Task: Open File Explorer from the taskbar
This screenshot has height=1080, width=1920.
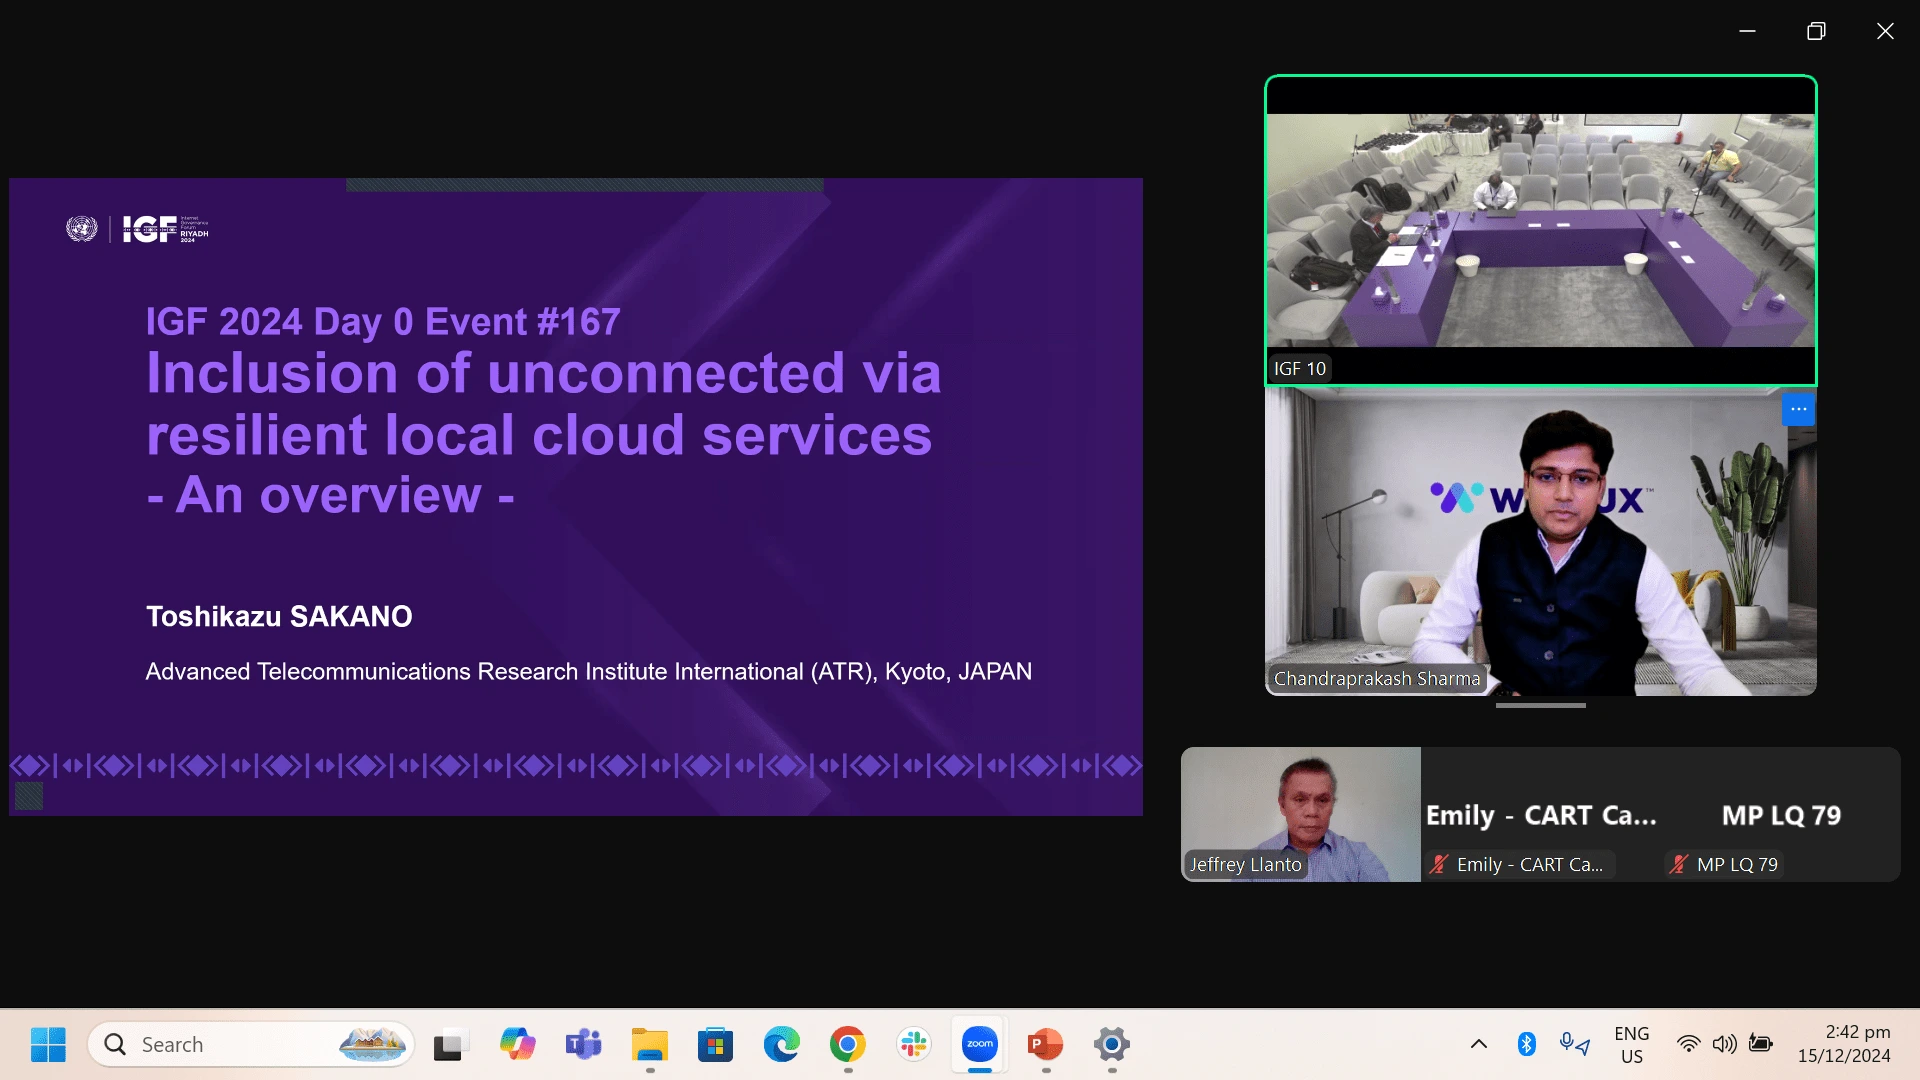Action: [x=649, y=1045]
